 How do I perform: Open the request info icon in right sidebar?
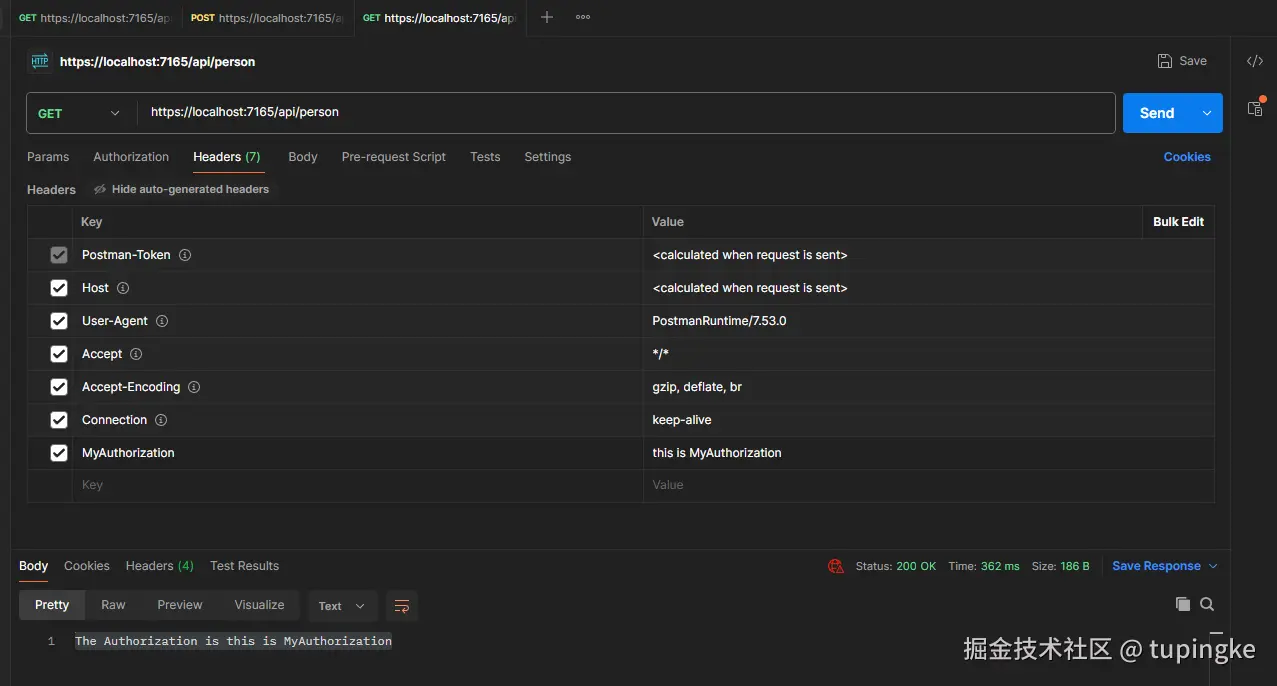[1255, 108]
